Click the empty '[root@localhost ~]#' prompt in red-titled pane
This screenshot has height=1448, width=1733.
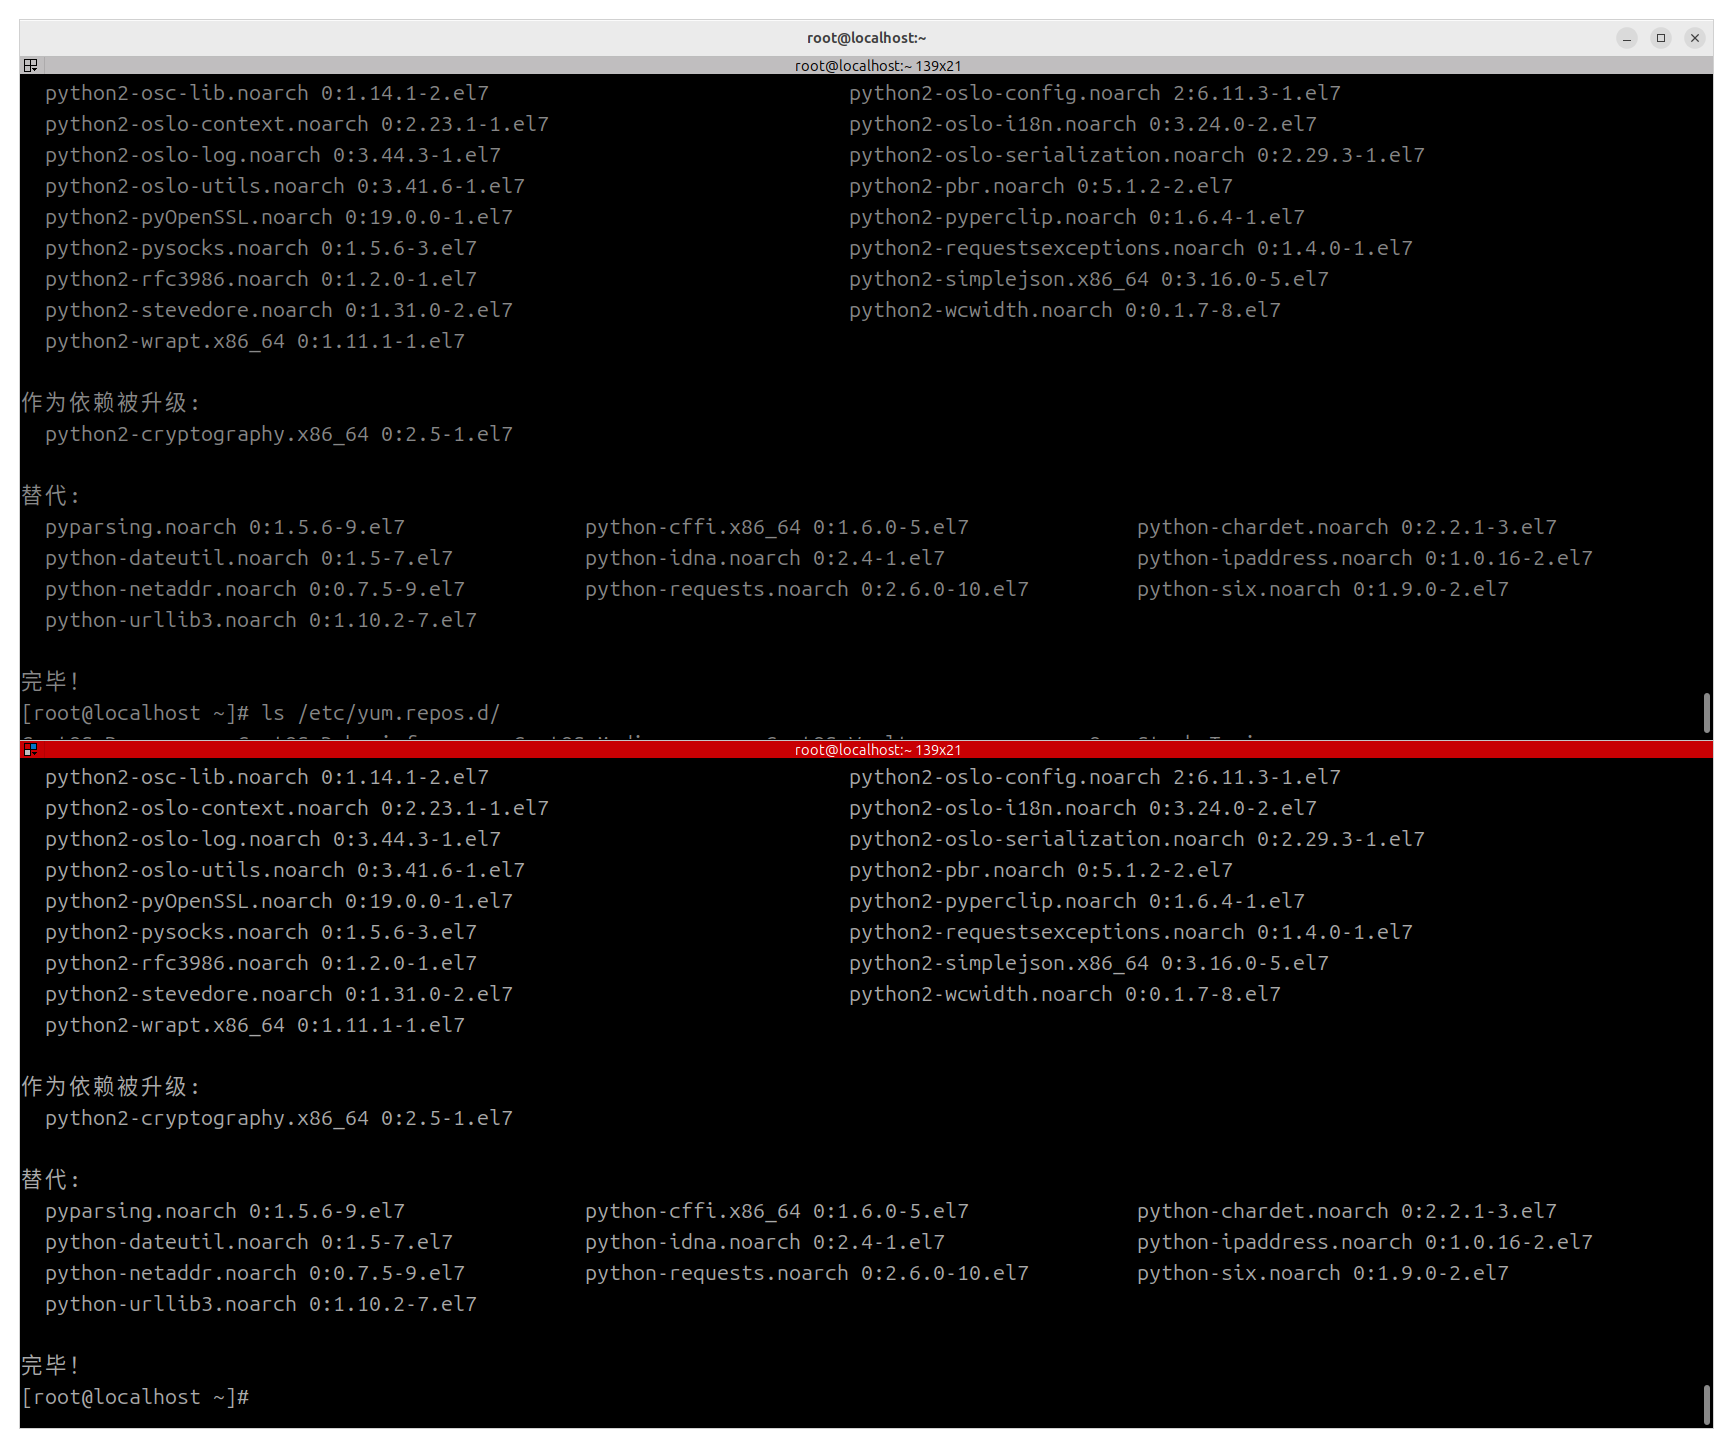(x=135, y=1397)
